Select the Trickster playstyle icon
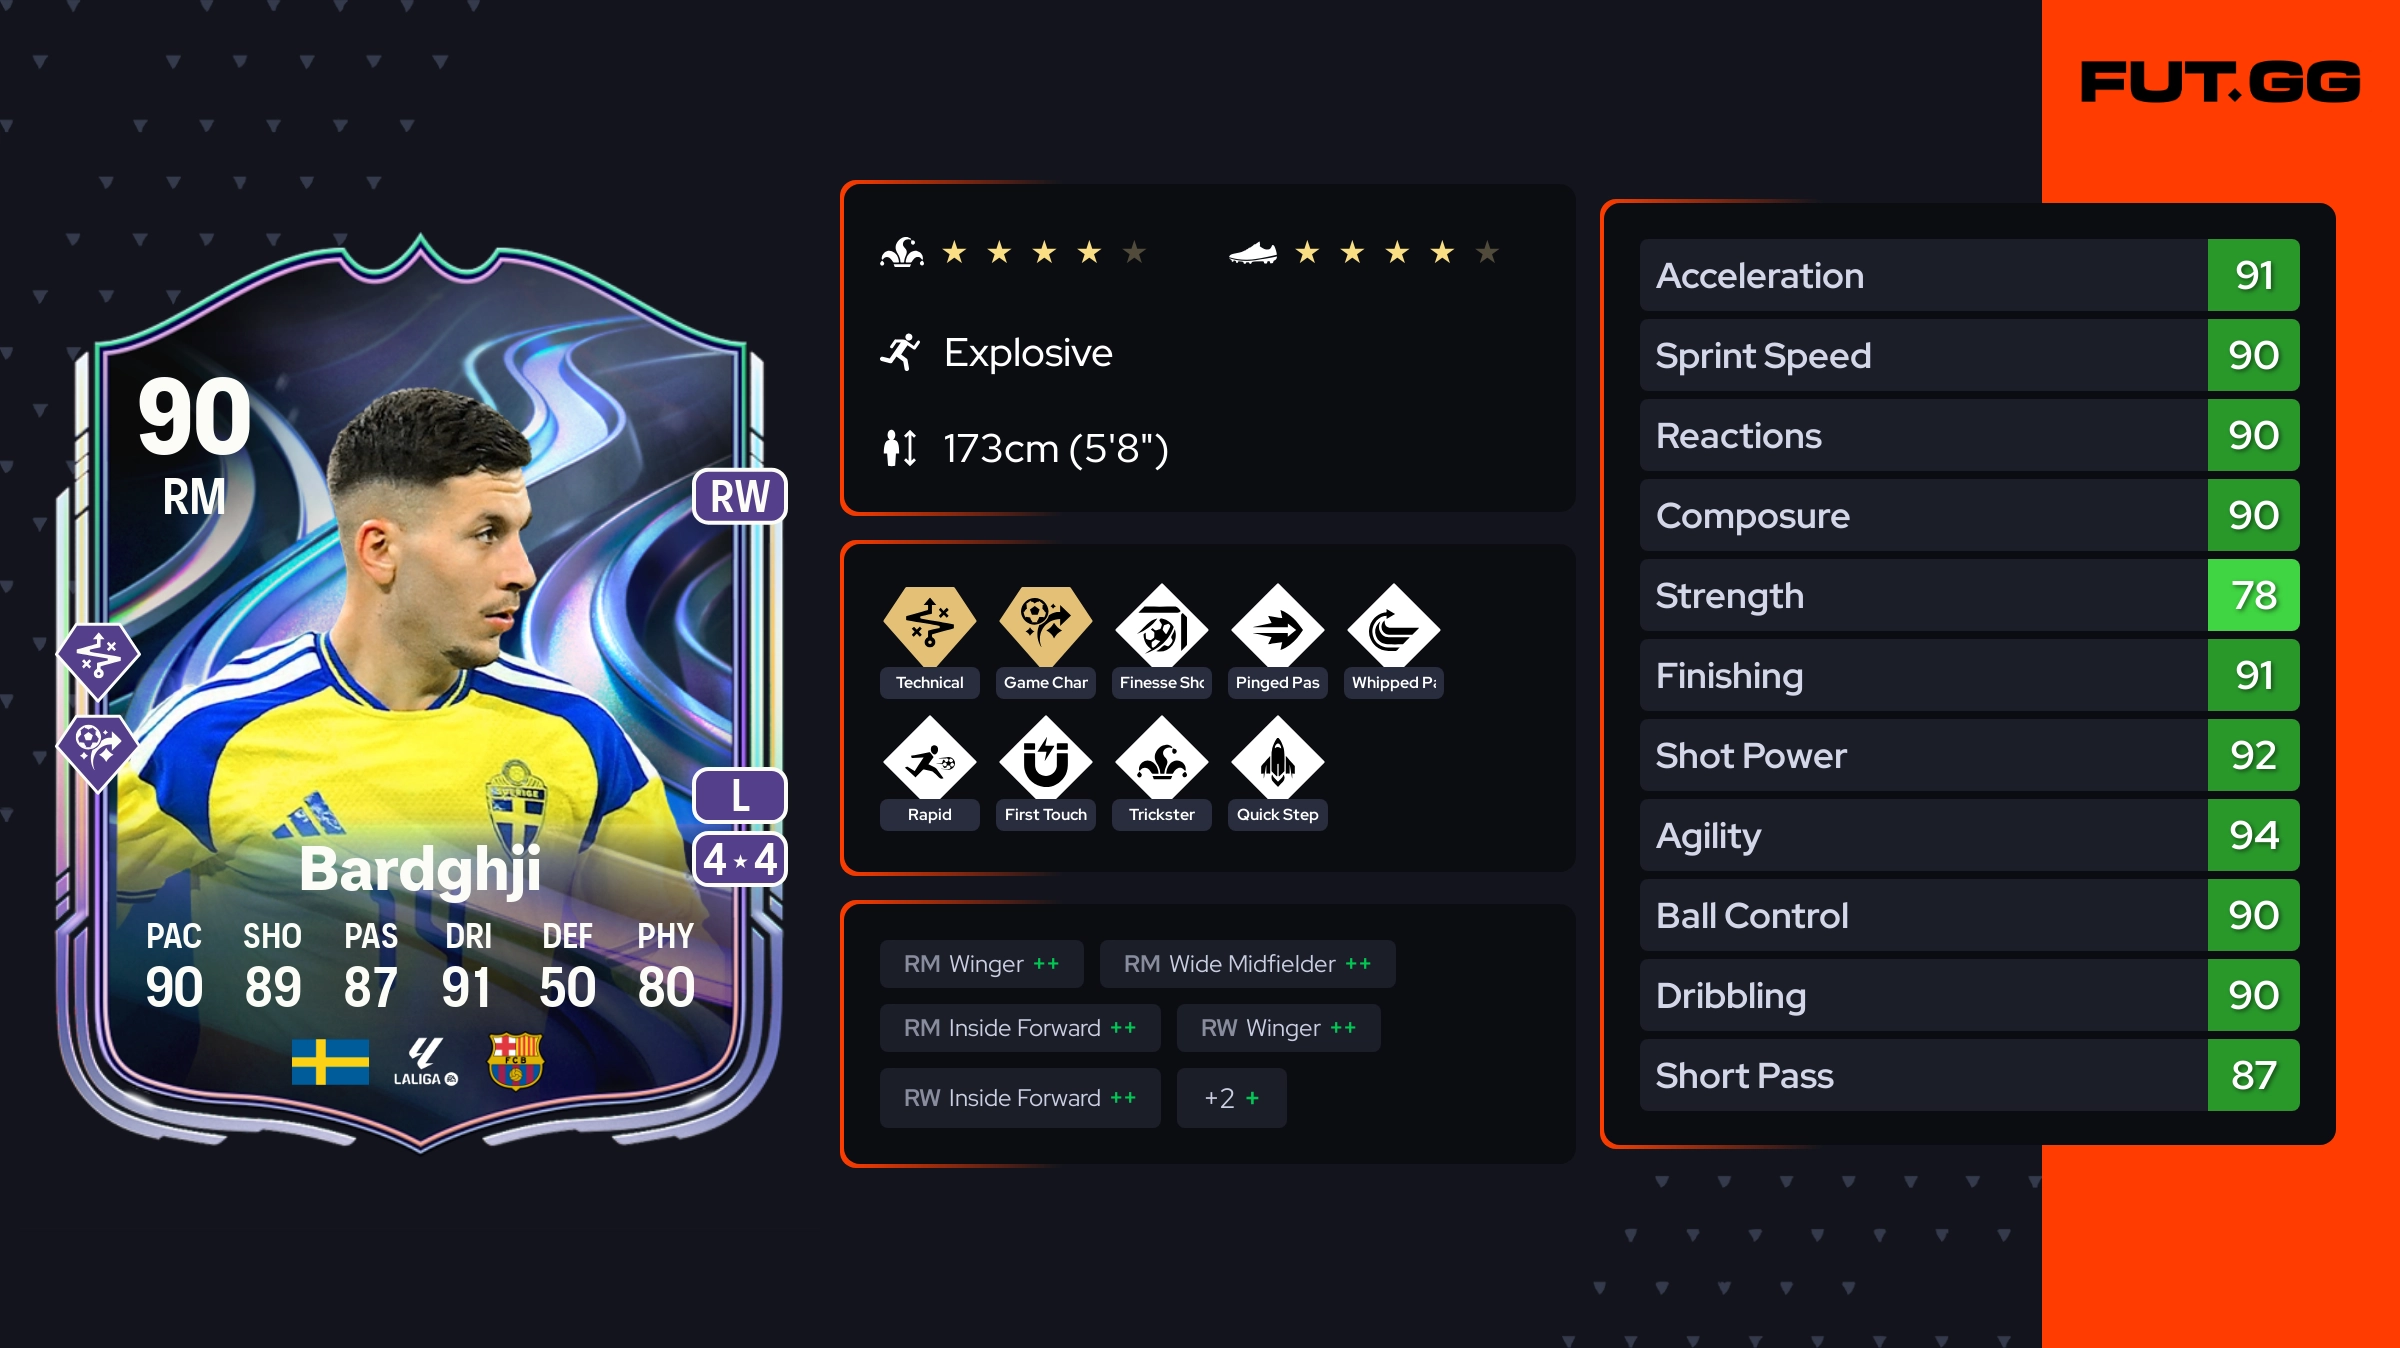The image size is (2400, 1348). point(1161,762)
